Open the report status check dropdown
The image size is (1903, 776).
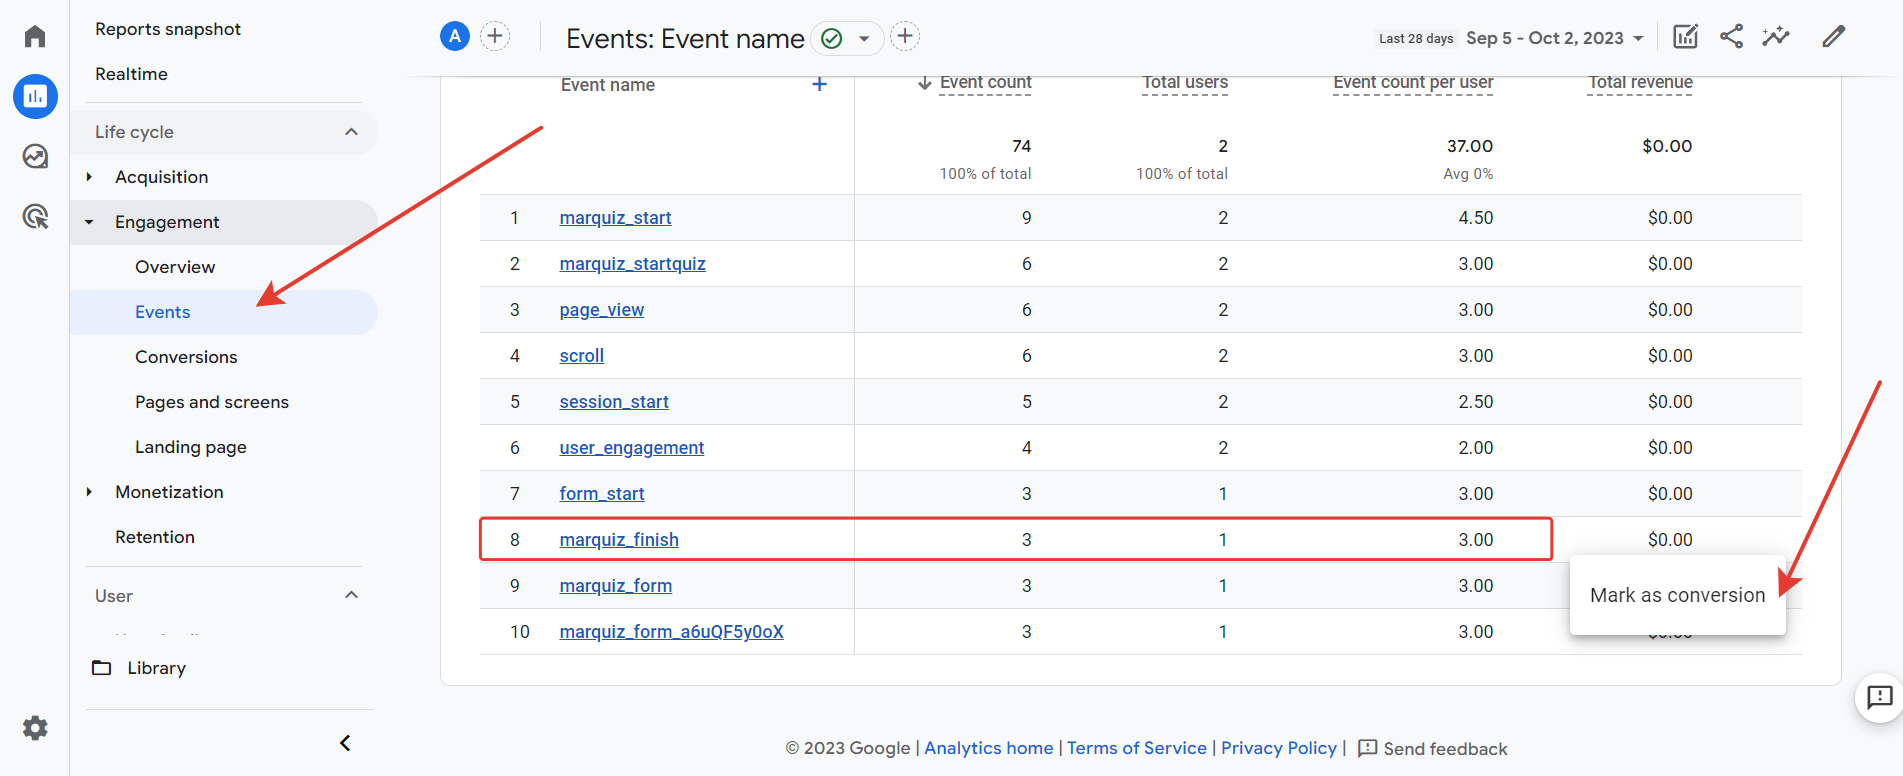[847, 38]
